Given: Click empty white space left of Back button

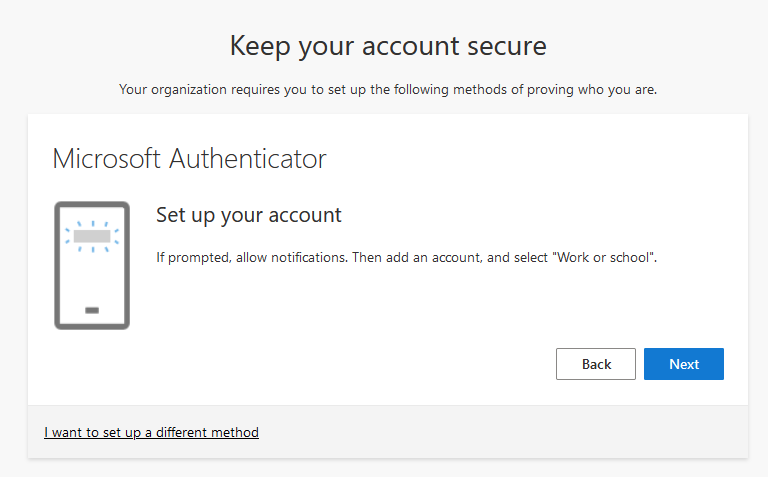Looking at the screenshot, I should pos(350,364).
